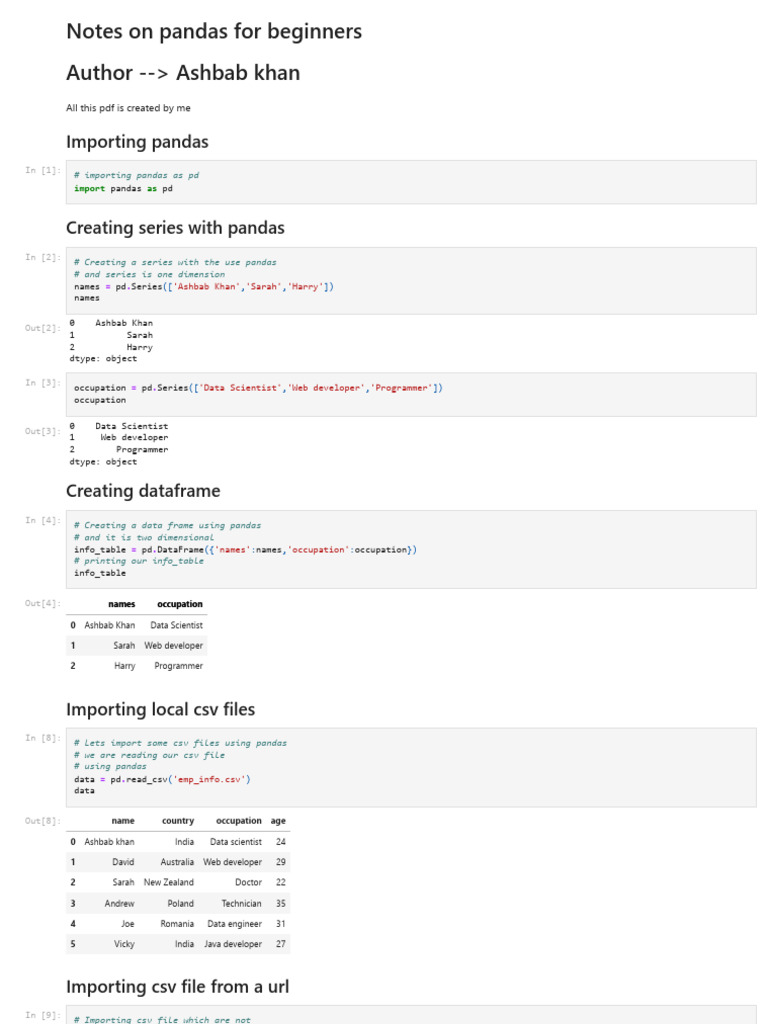Click the pd.DataFrame info_table code cell
Viewport: 768px width, 1024px height.
point(410,549)
